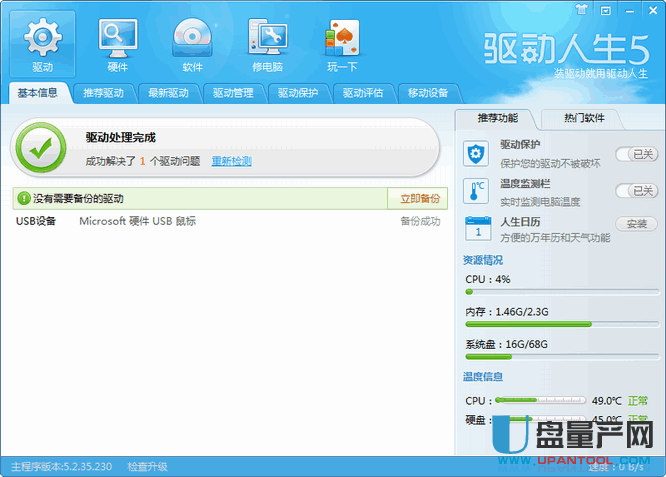Switch to the 驱动保护 tab
666x477 pixels.
[298, 93]
